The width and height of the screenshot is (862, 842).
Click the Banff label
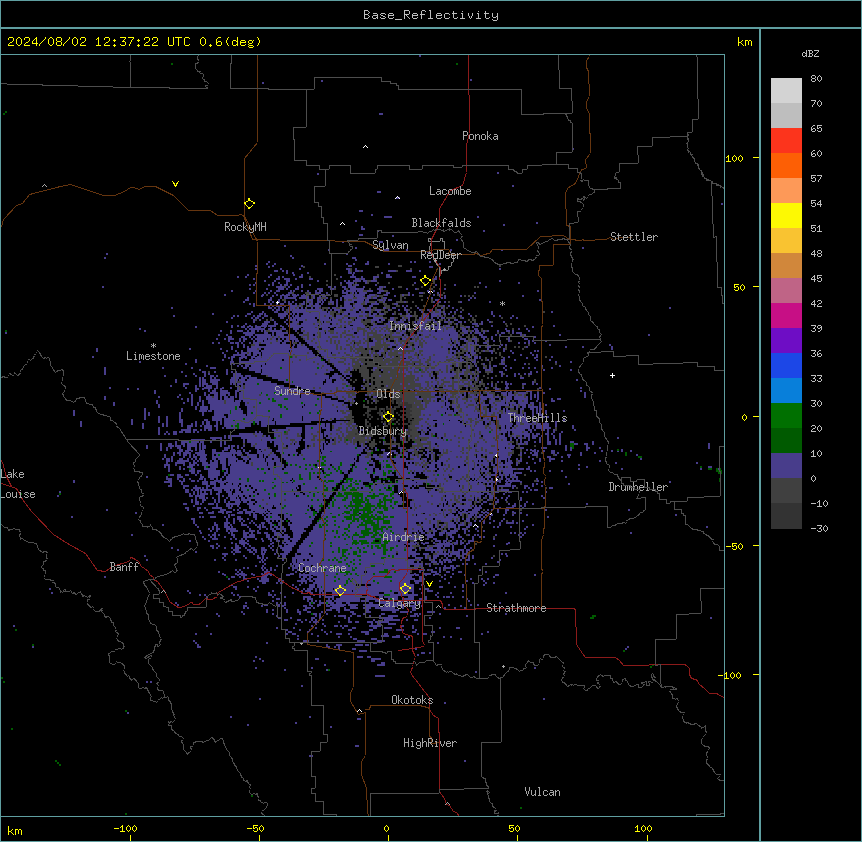(x=124, y=567)
